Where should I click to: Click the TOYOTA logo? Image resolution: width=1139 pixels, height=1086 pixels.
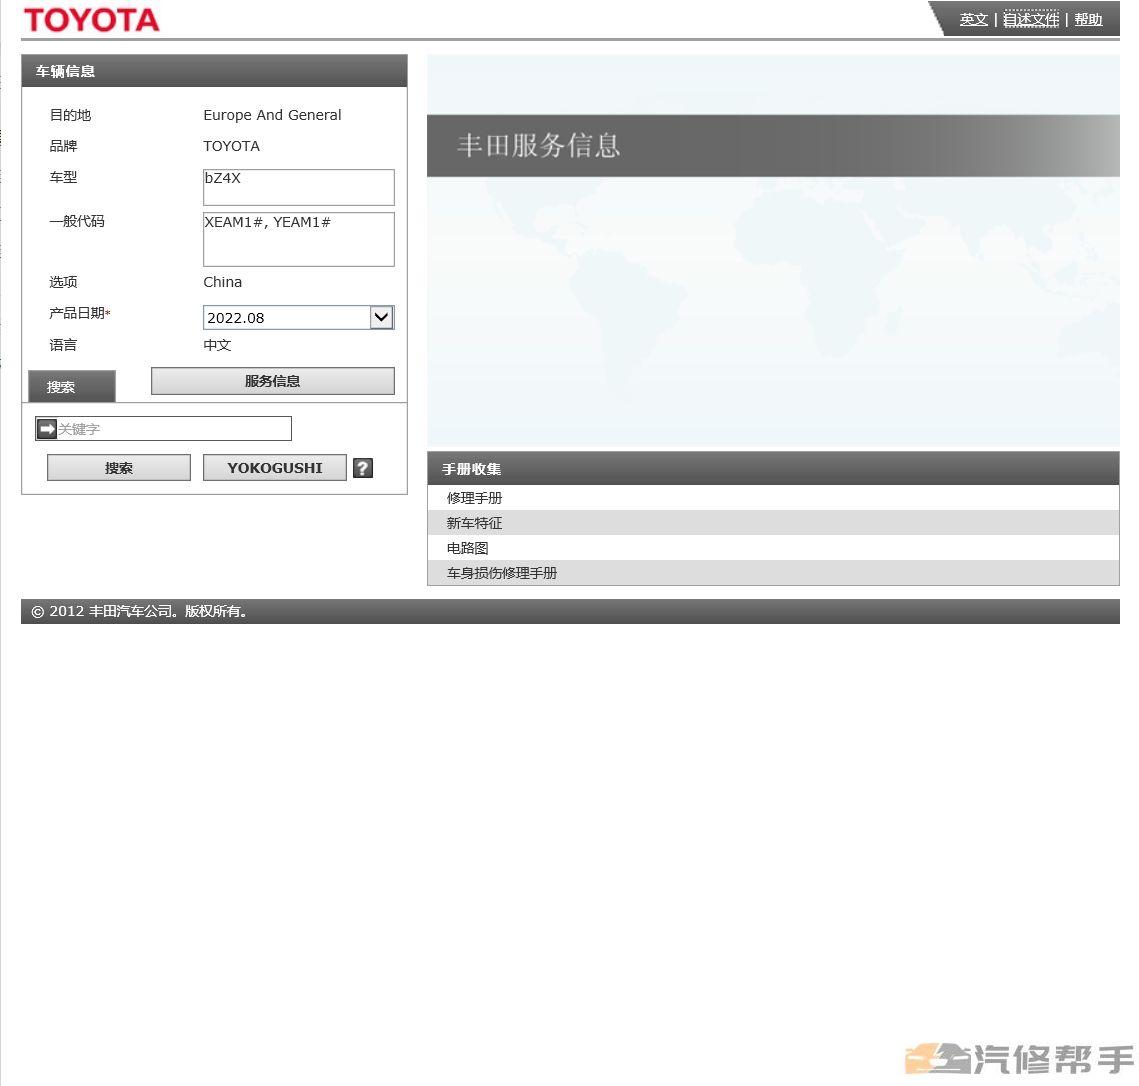(x=92, y=20)
